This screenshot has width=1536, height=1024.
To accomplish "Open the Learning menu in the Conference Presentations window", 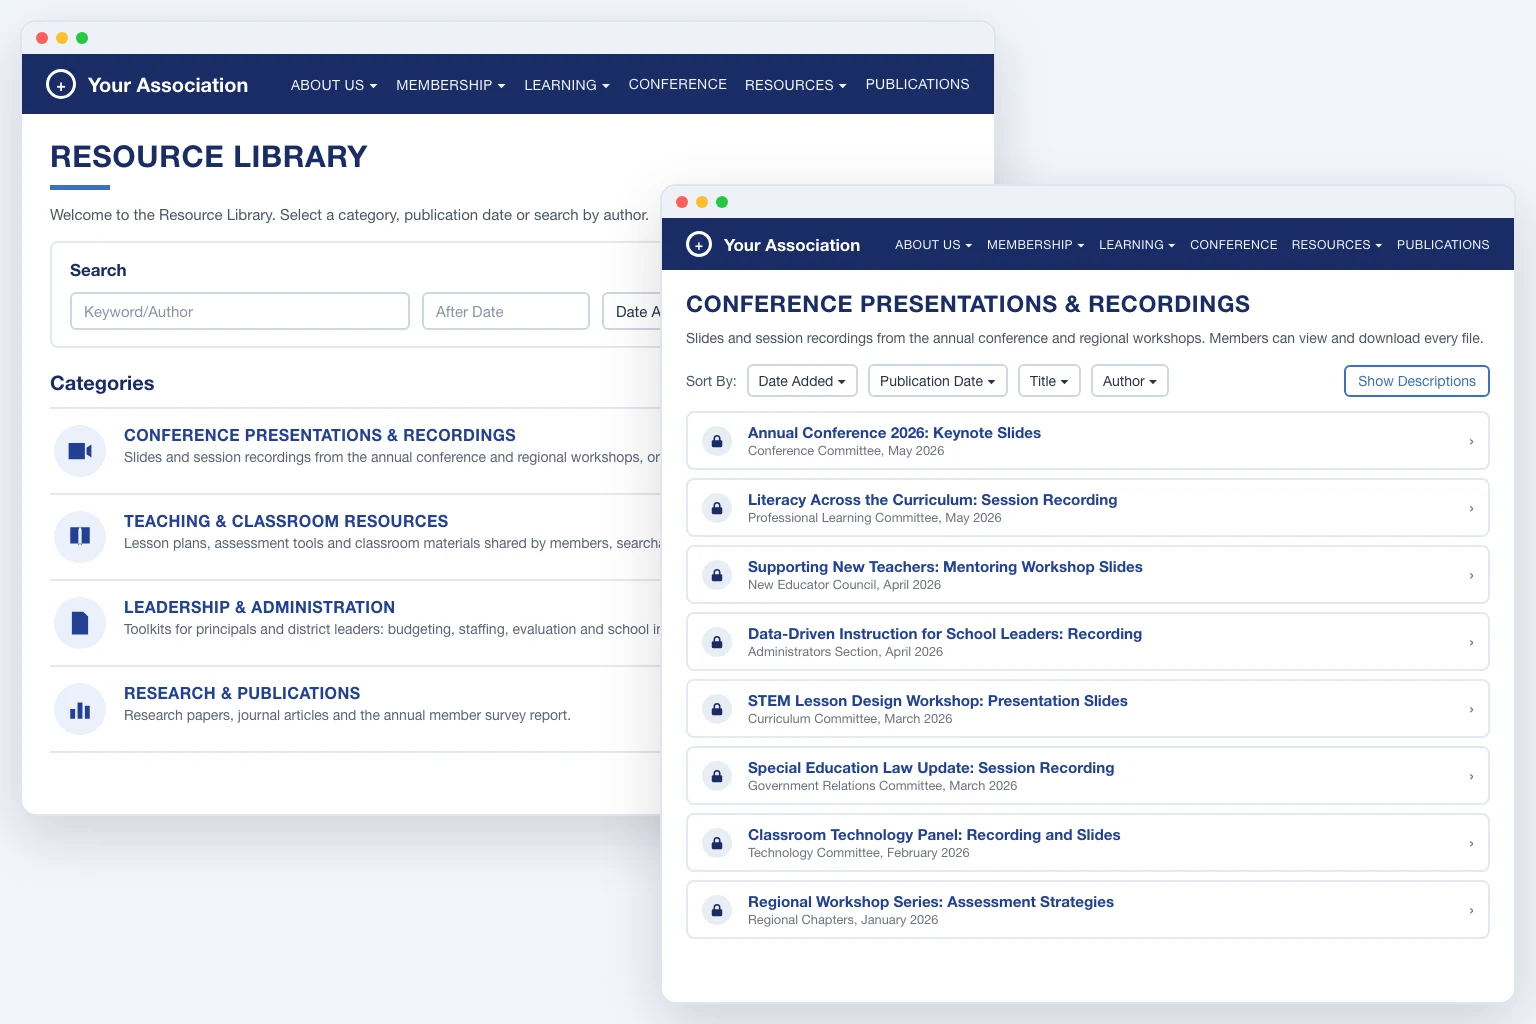I will pyautogui.click(x=1137, y=245).
